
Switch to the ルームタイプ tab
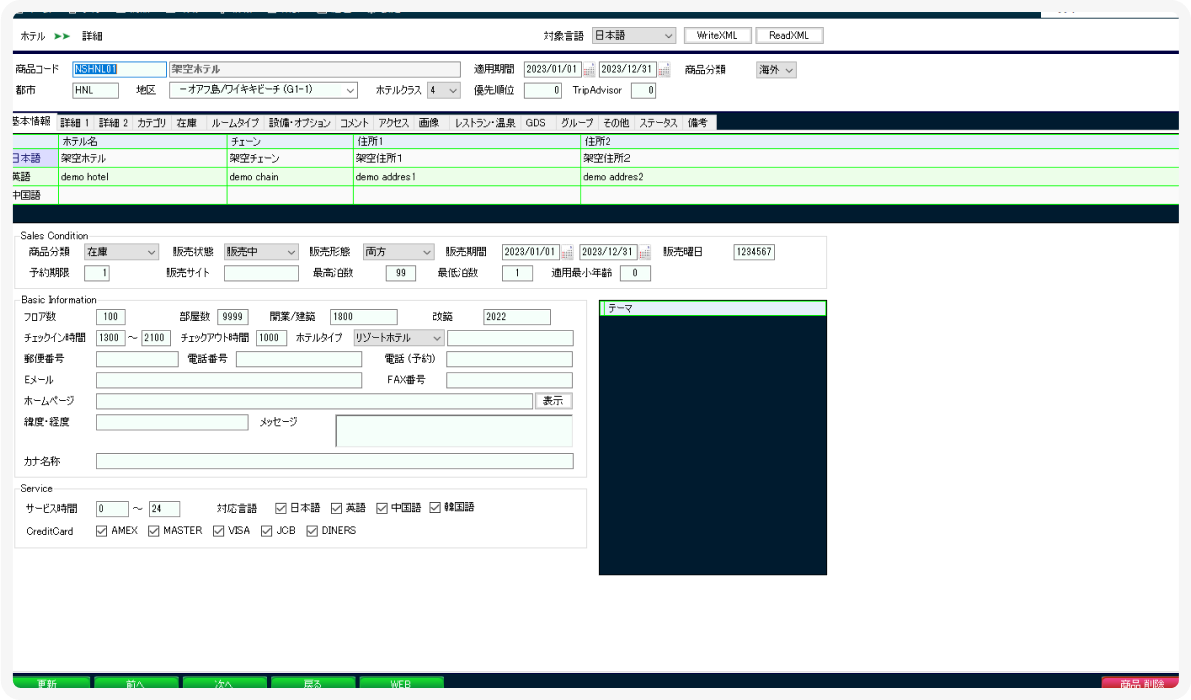(235, 123)
